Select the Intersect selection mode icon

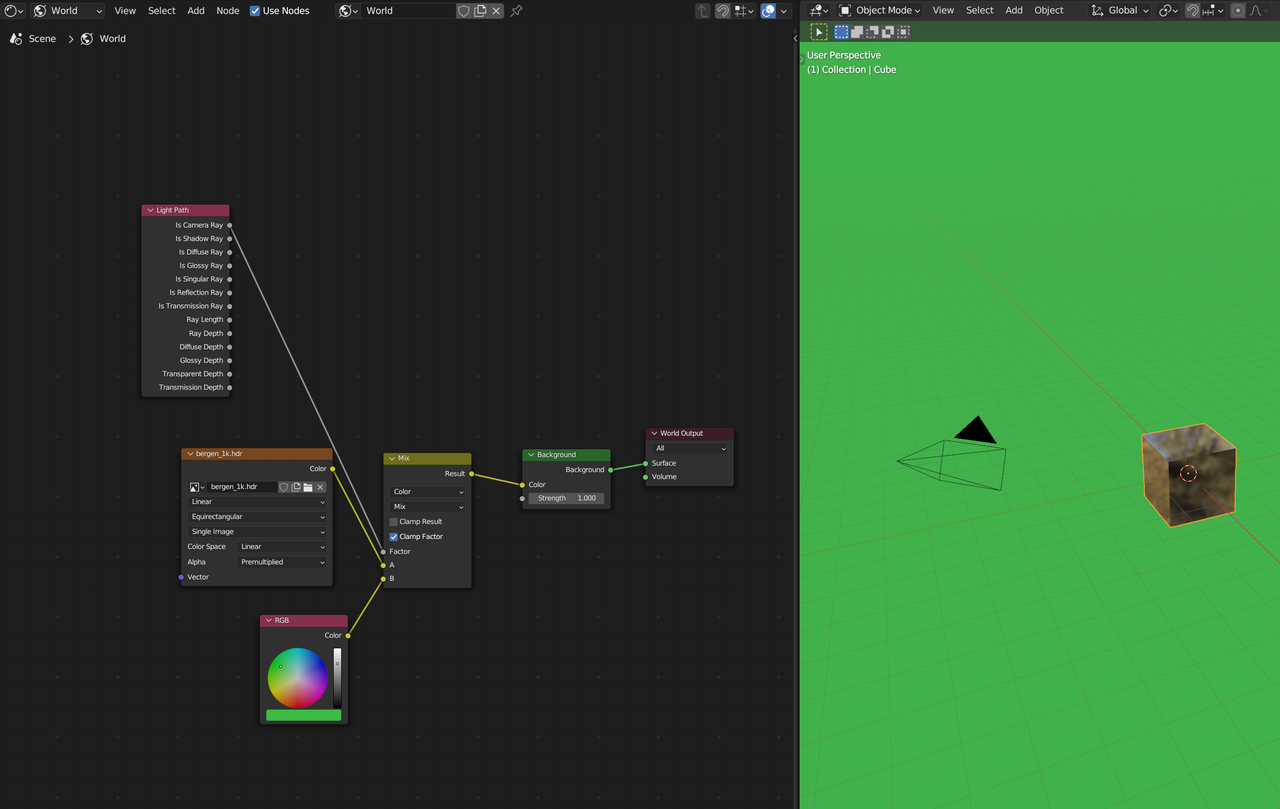coord(903,32)
